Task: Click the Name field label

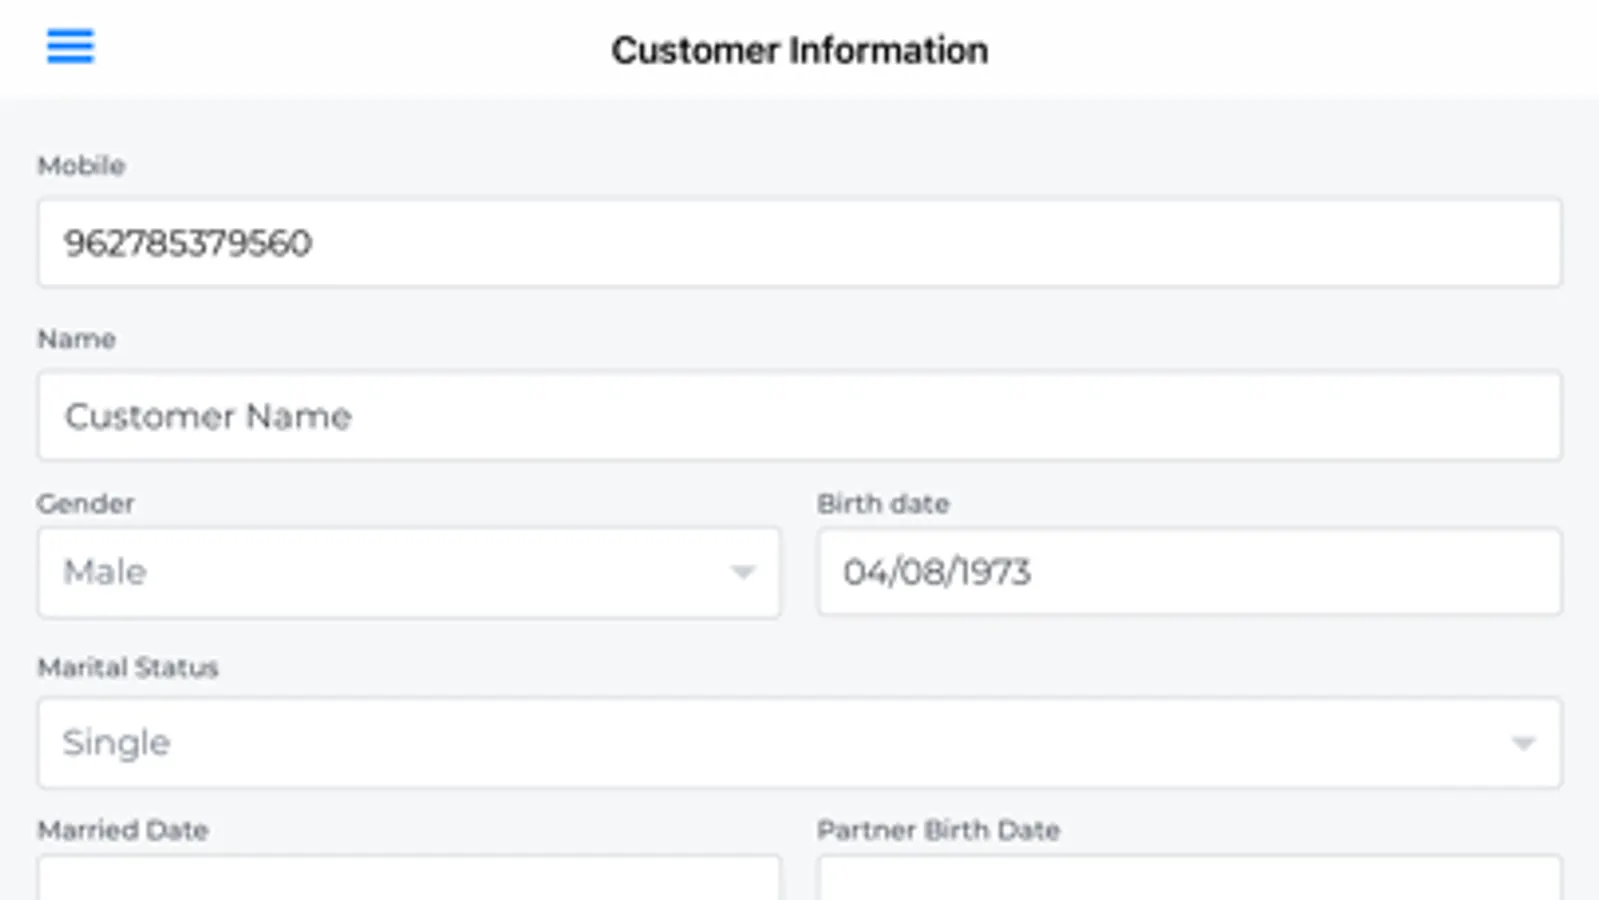Action: [76, 339]
